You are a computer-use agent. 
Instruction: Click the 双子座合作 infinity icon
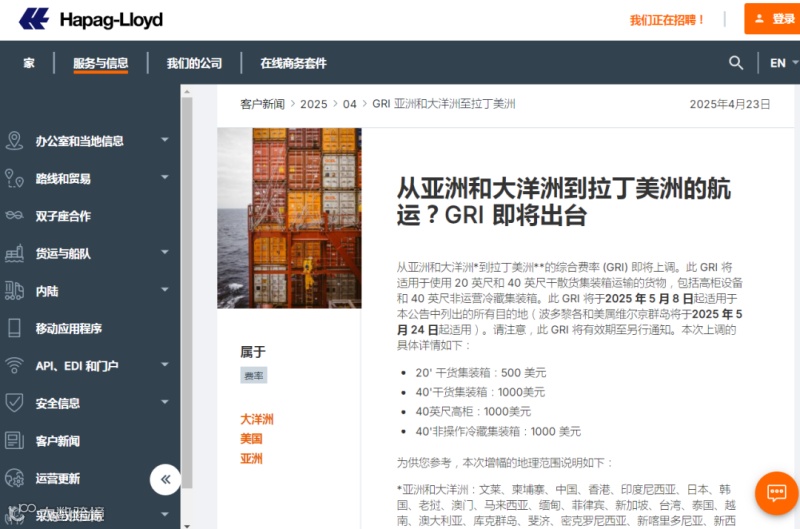(14, 215)
